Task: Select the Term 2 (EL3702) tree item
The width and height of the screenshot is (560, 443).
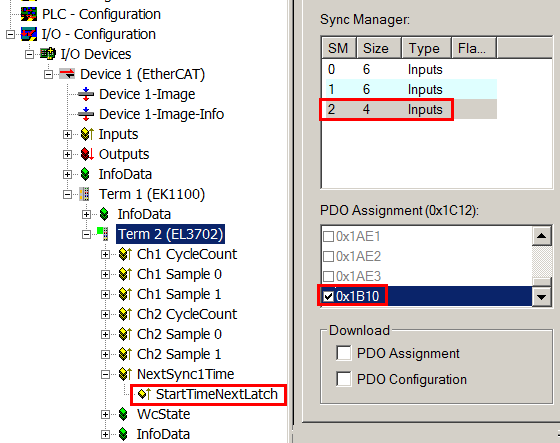Action: (x=171, y=234)
